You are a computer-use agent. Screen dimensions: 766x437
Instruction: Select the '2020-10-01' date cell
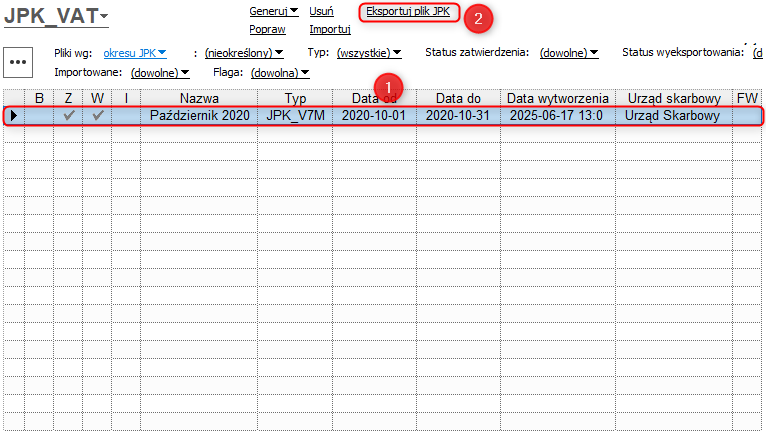click(x=374, y=116)
